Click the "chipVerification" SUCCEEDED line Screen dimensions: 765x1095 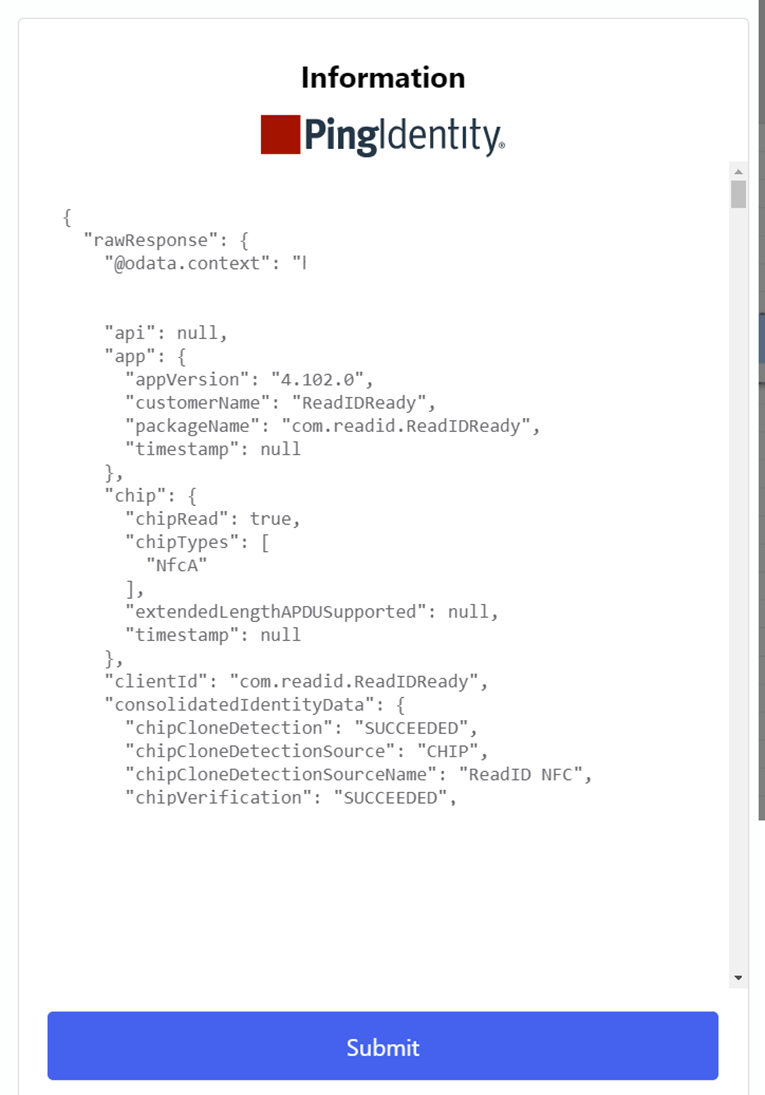[291, 798]
